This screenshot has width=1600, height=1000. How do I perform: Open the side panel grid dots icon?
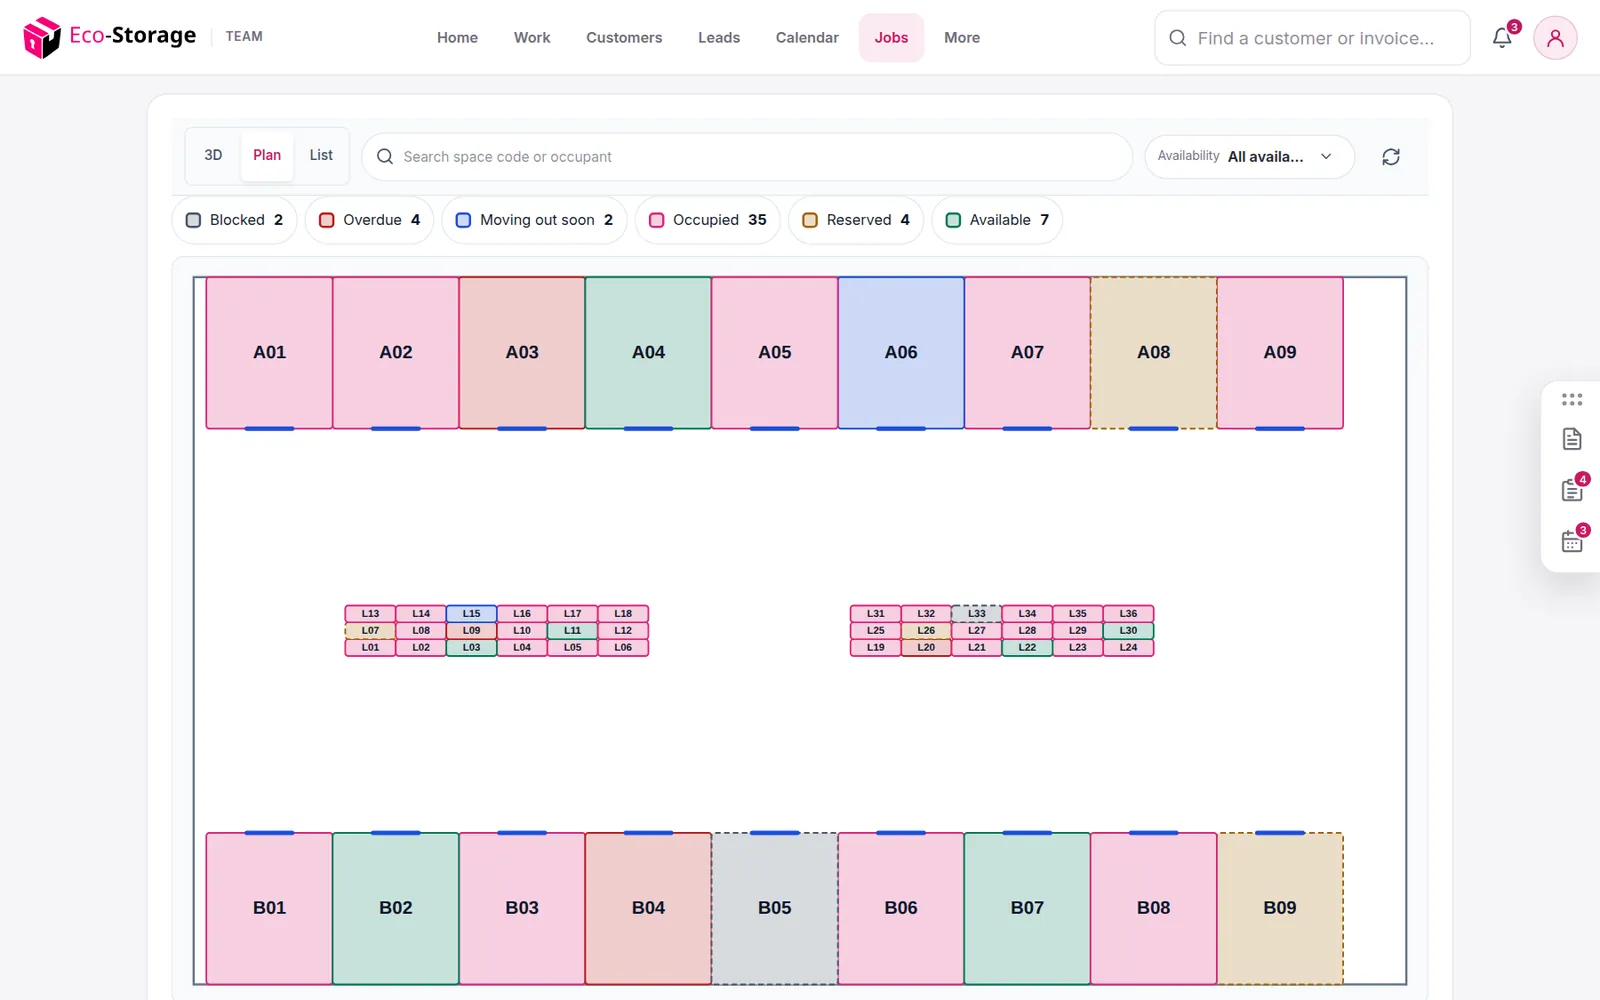[x=1572, y=399]
